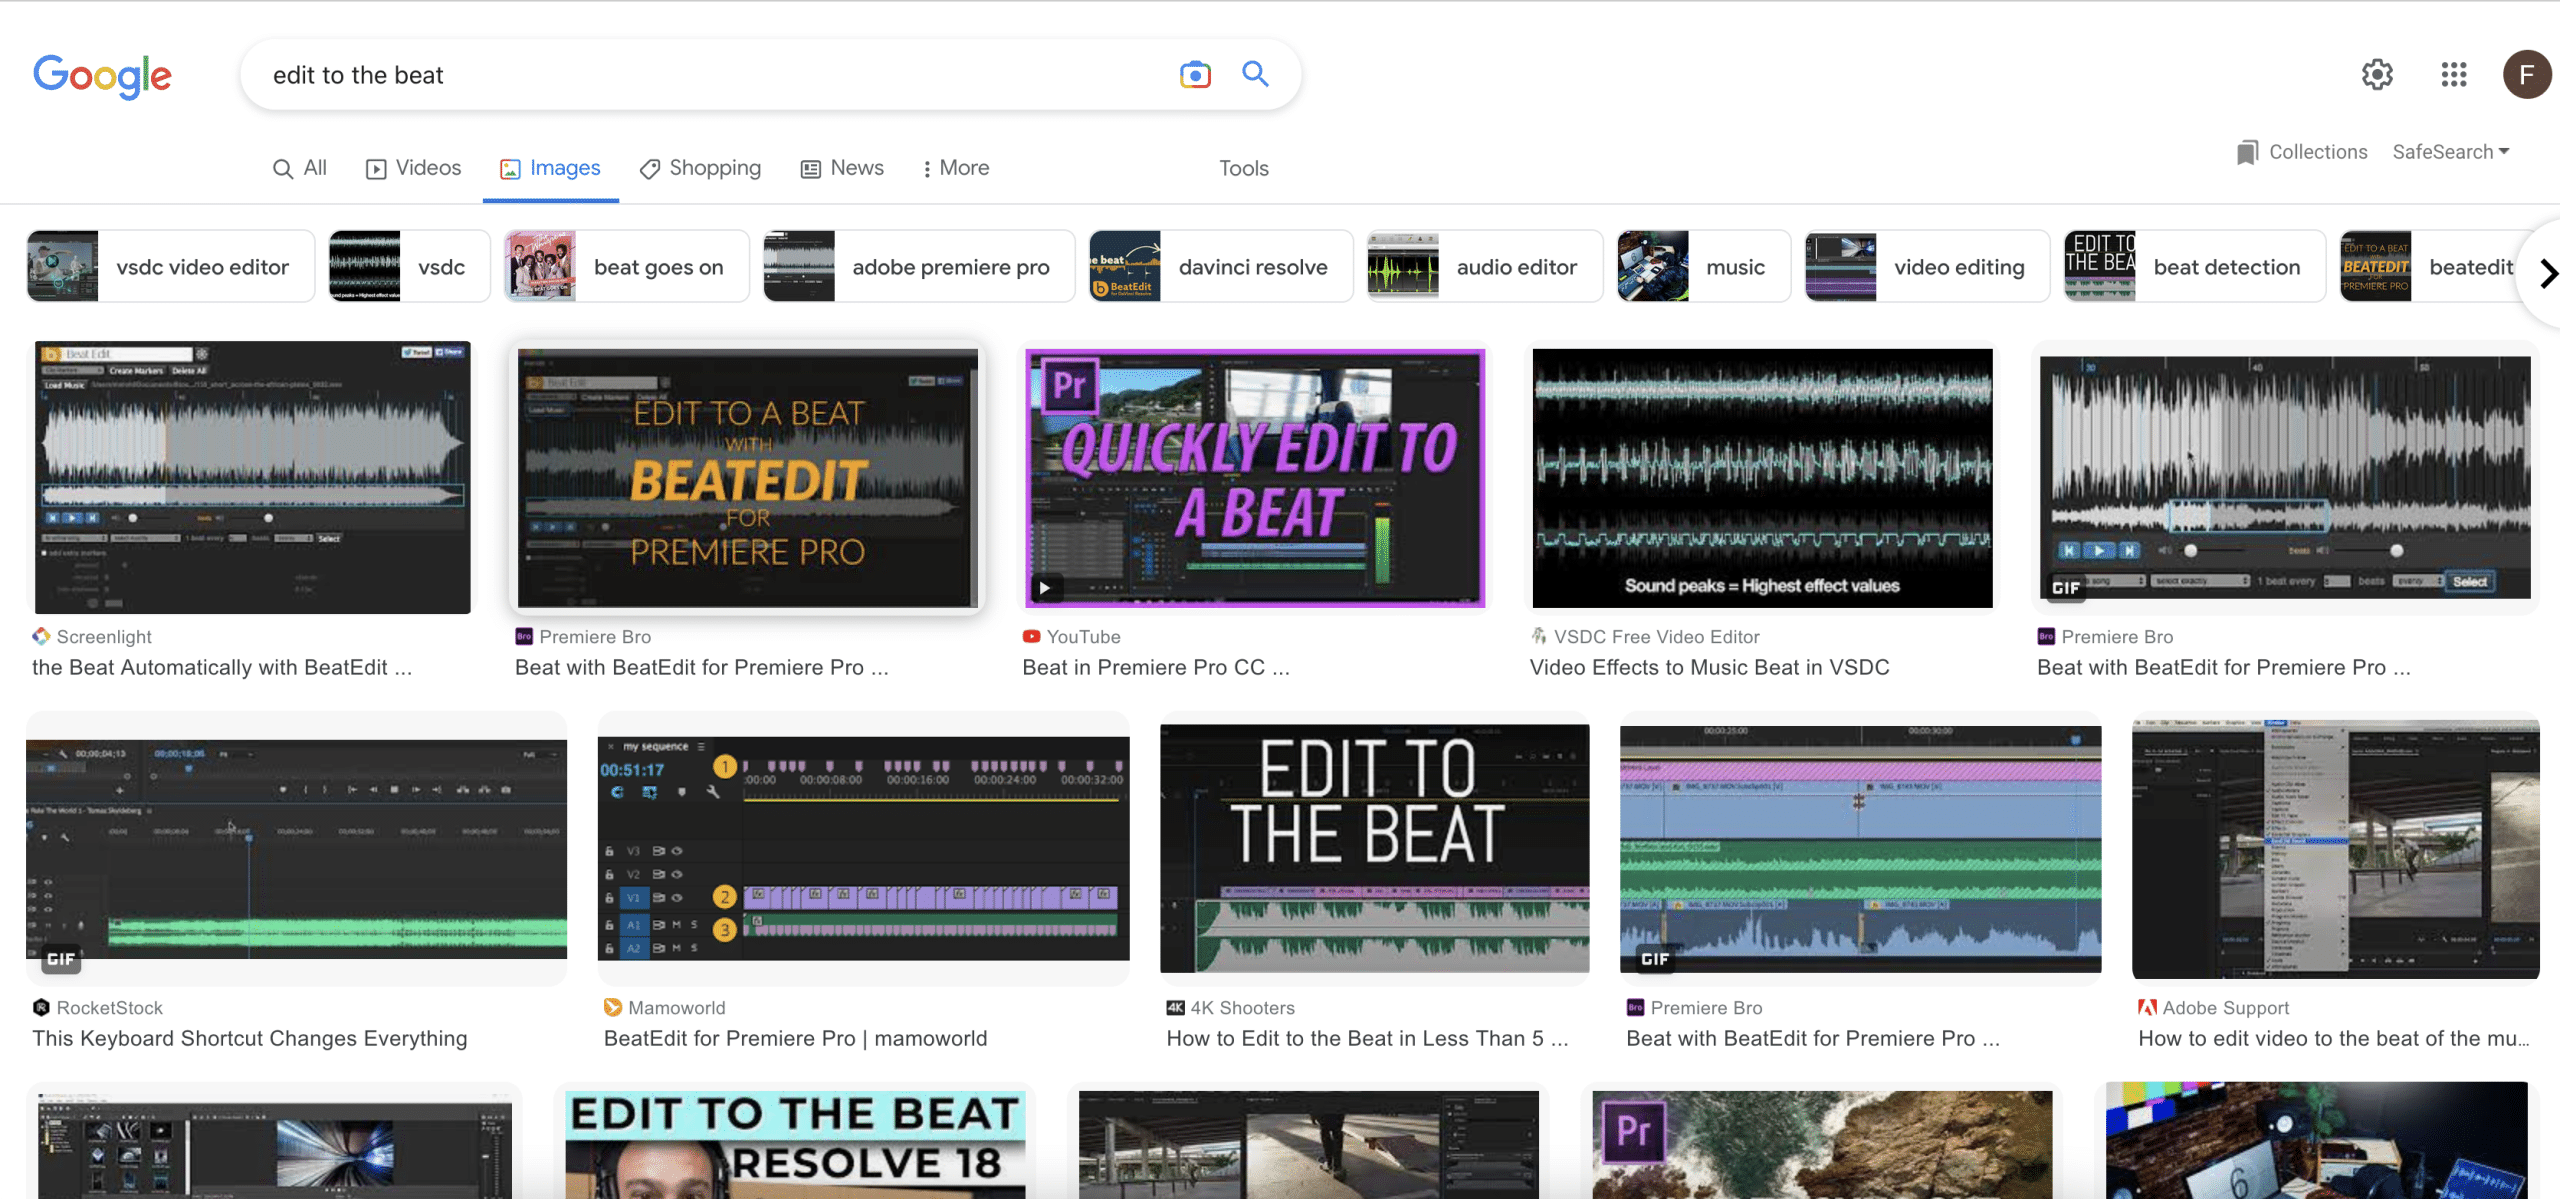The image size is (2560, 1199).
Task: Click the Collections bookmark icon
Action: pos(2247,152)
